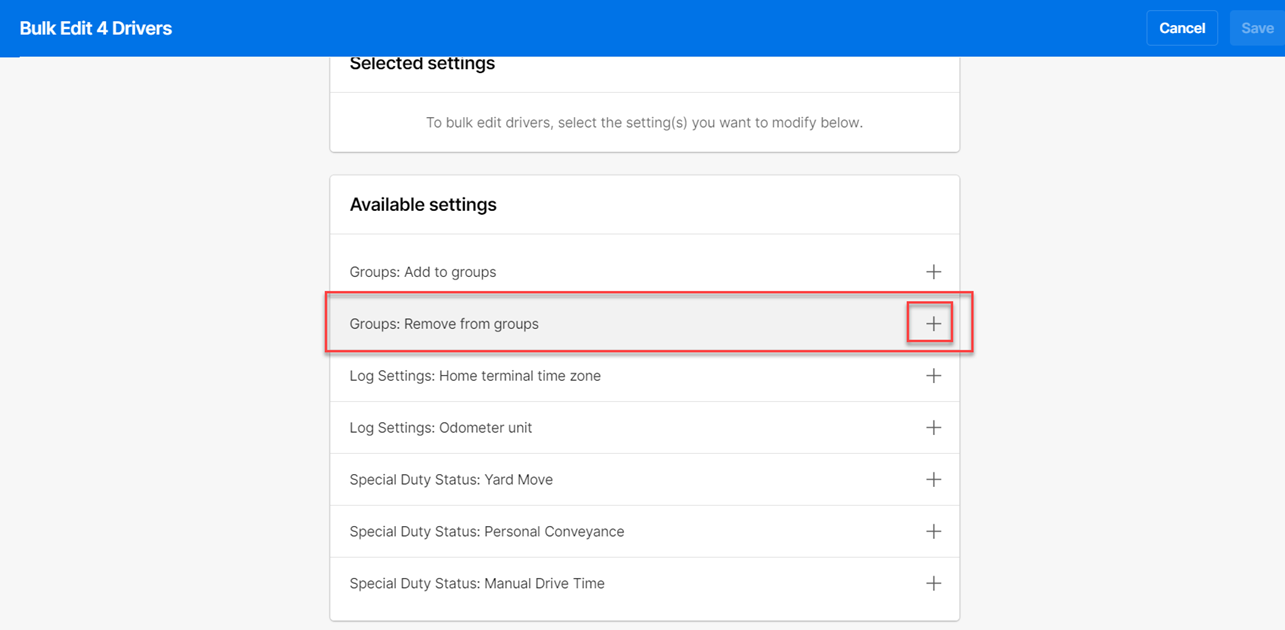Select 'Special Duty Status: Yard Move' label
Image resolution: width=1285 pixels, height=630 pixels.
click(x=451, y=480)
